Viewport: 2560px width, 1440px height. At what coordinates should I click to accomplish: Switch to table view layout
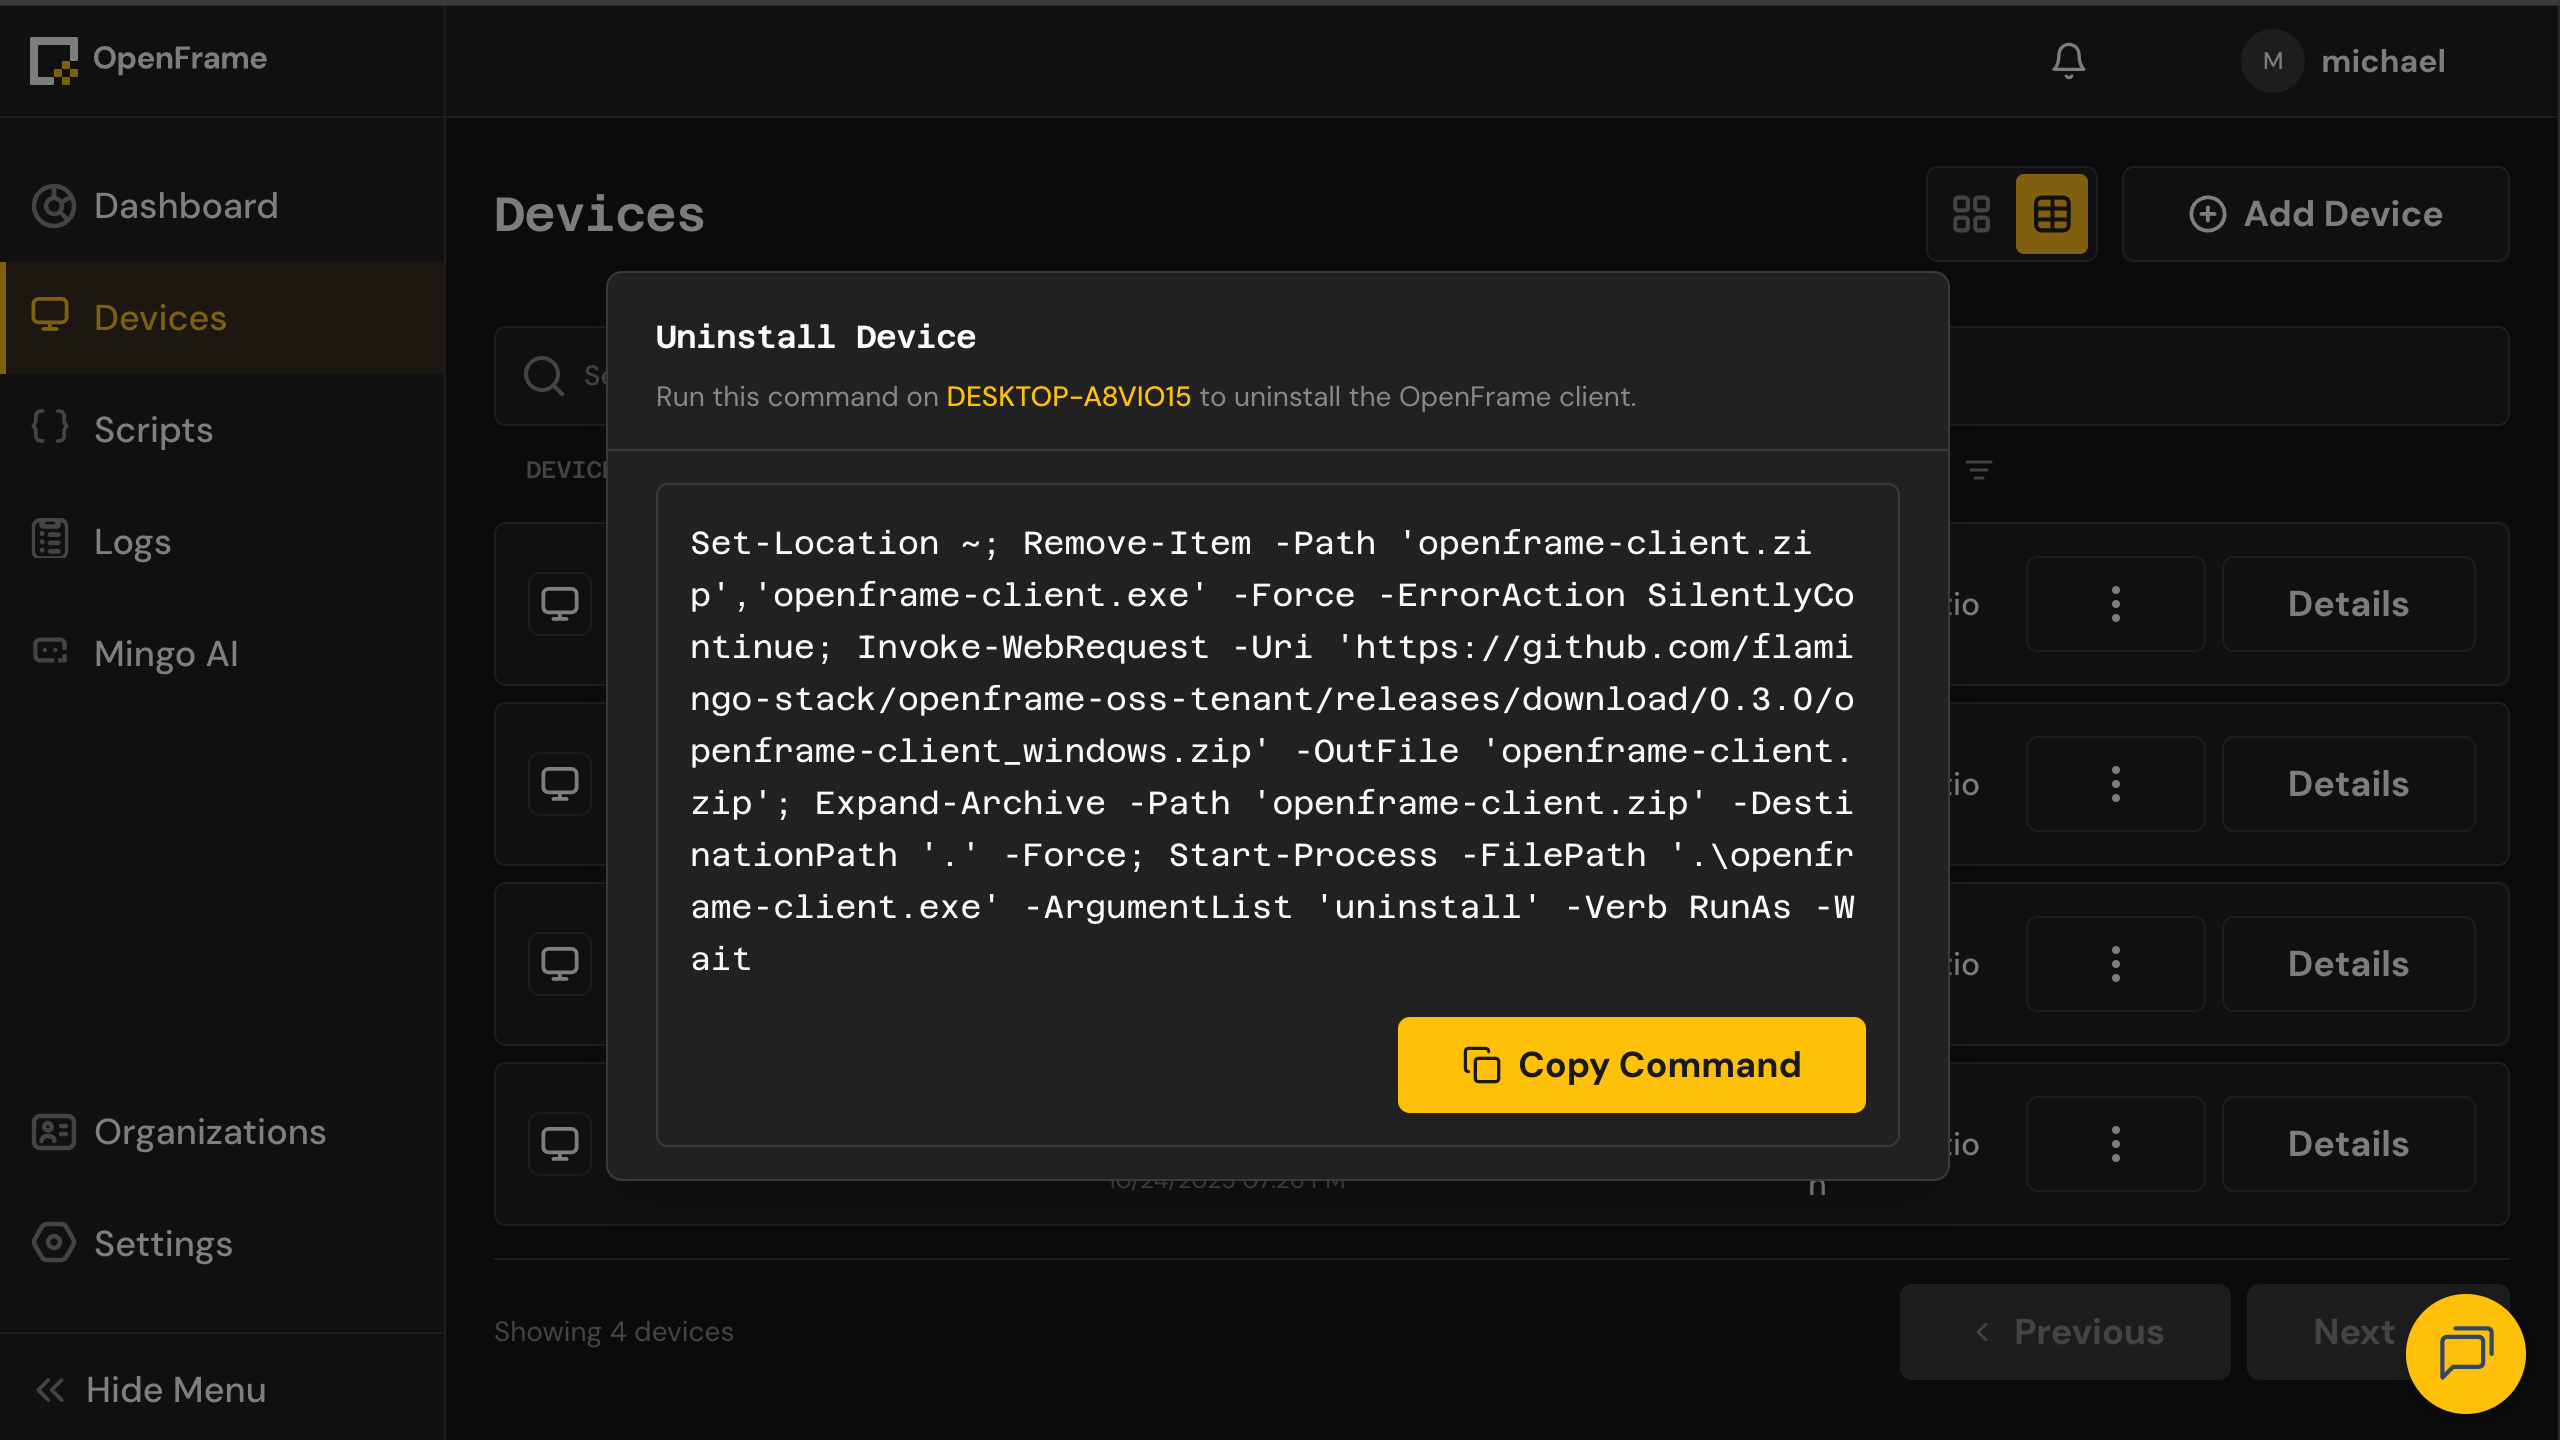coord(2052,214)
